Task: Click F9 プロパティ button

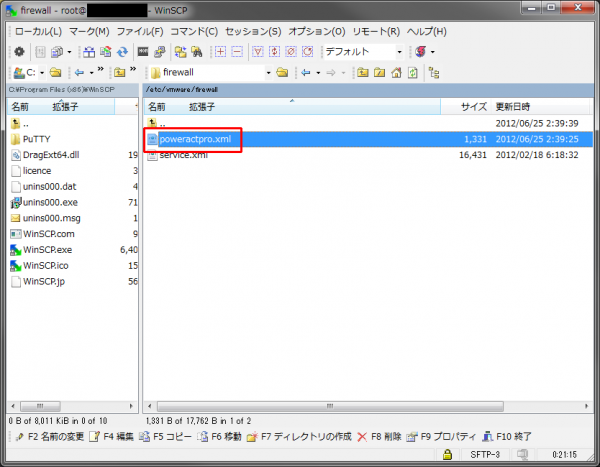Action: tap(442, 436)
